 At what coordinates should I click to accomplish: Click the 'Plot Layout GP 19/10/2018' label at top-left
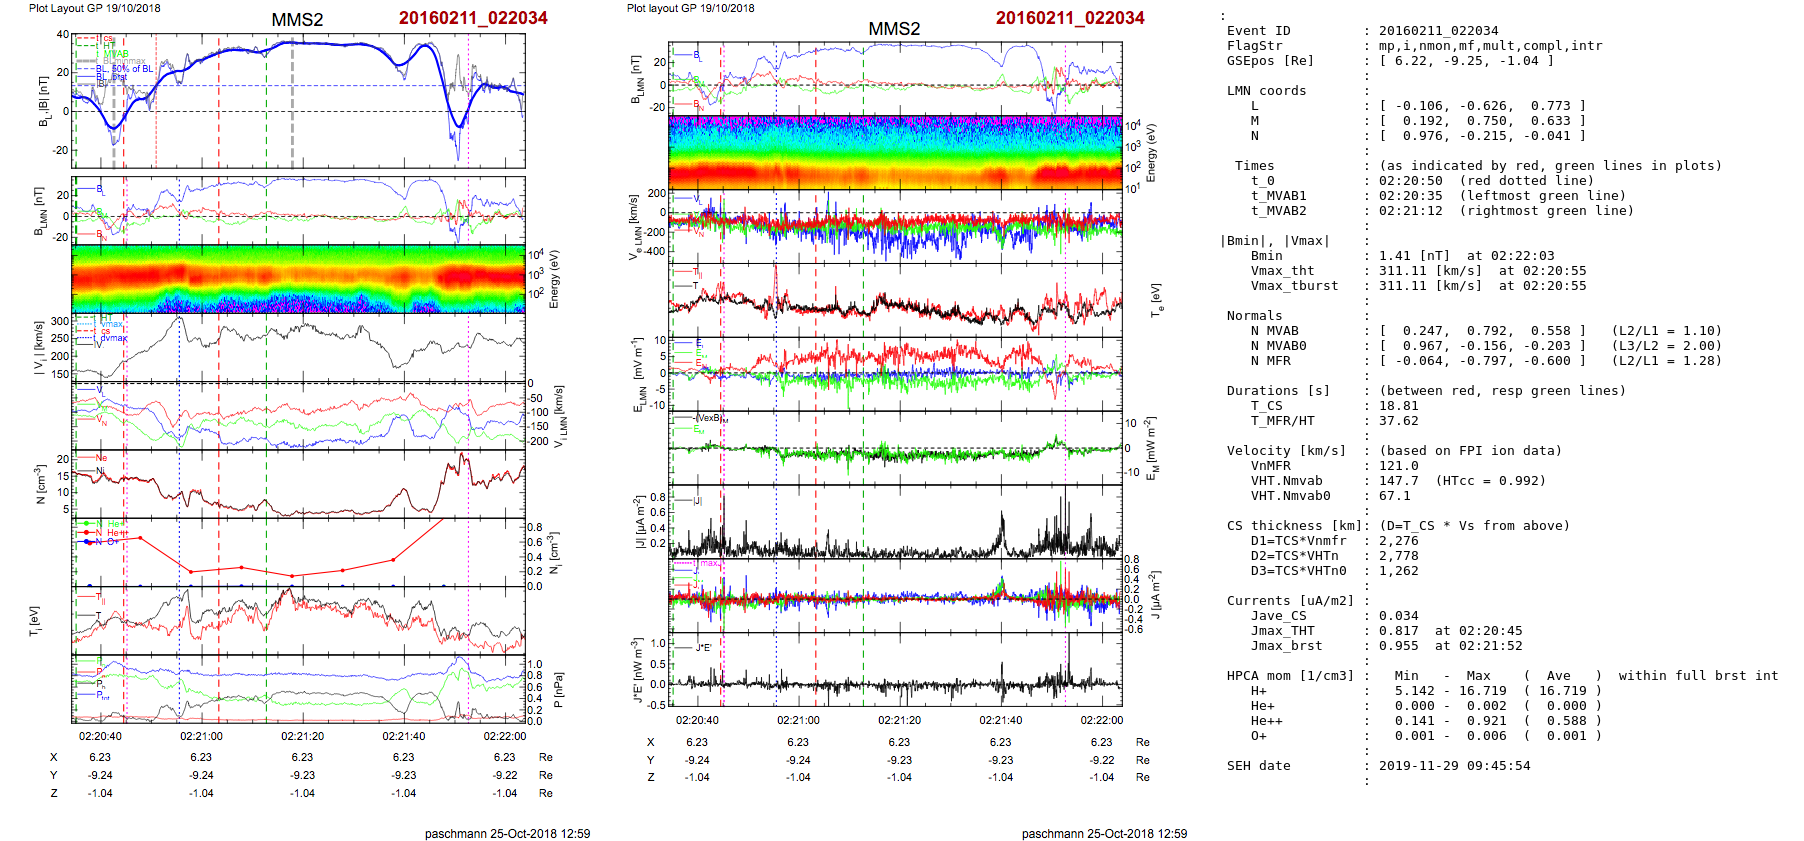click(94, 8)
